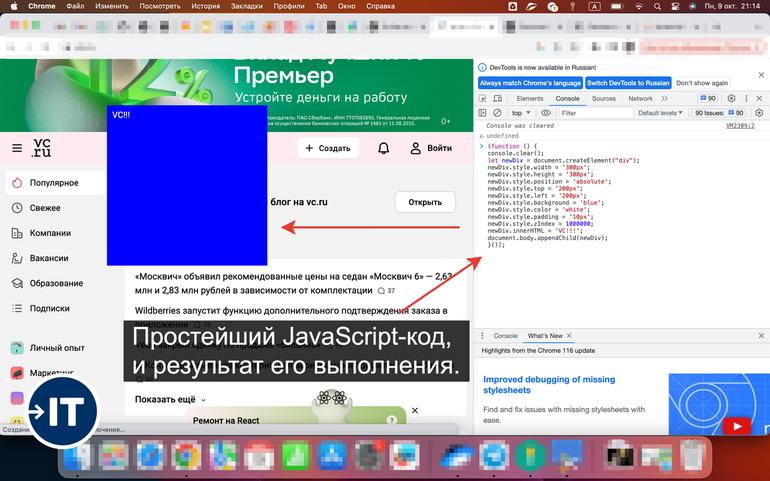770x481 pixels.
Task: Switch to the Elements tab
Action: (530, 99)
